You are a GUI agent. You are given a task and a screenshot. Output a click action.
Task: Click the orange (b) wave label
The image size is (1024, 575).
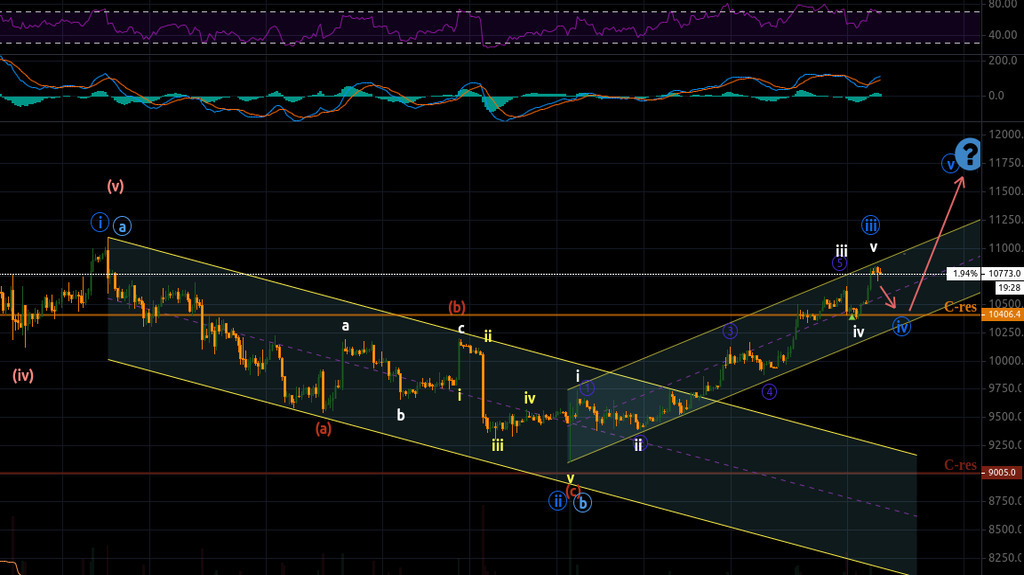coord(457,307)
